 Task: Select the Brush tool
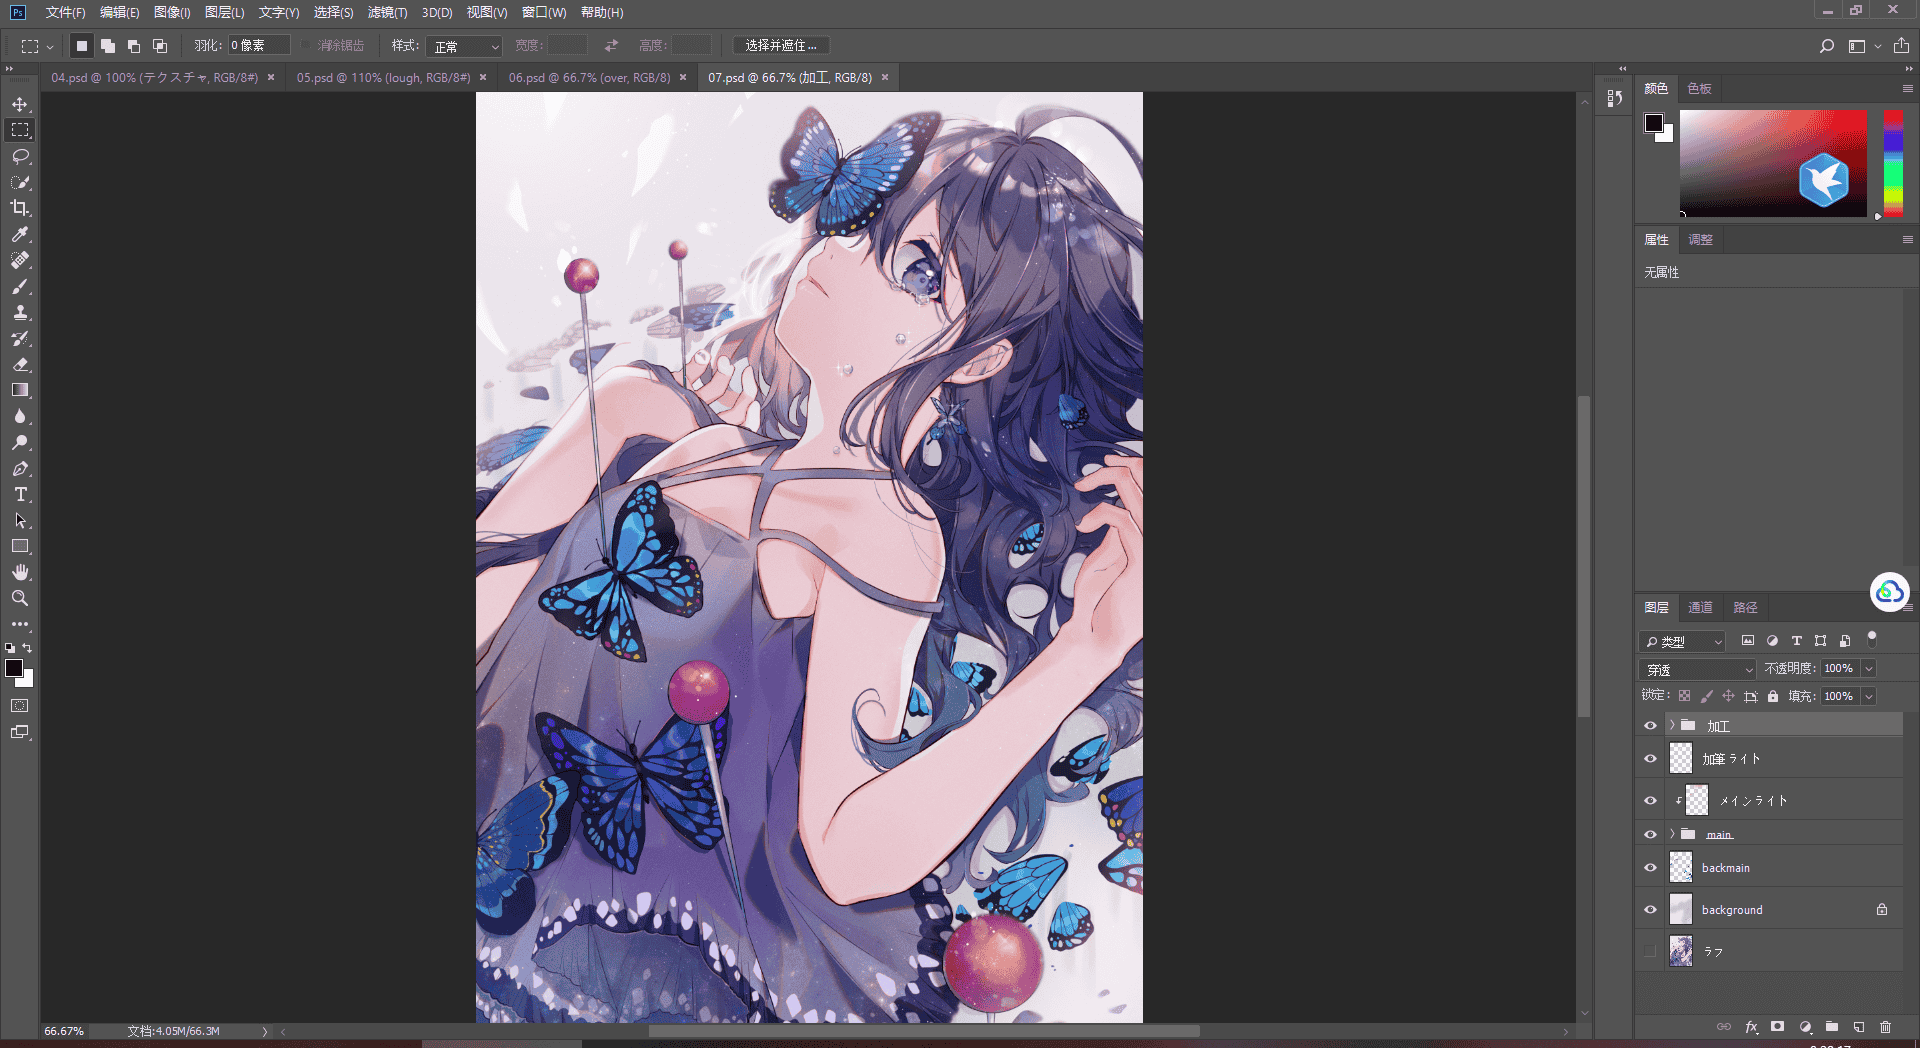20,286
